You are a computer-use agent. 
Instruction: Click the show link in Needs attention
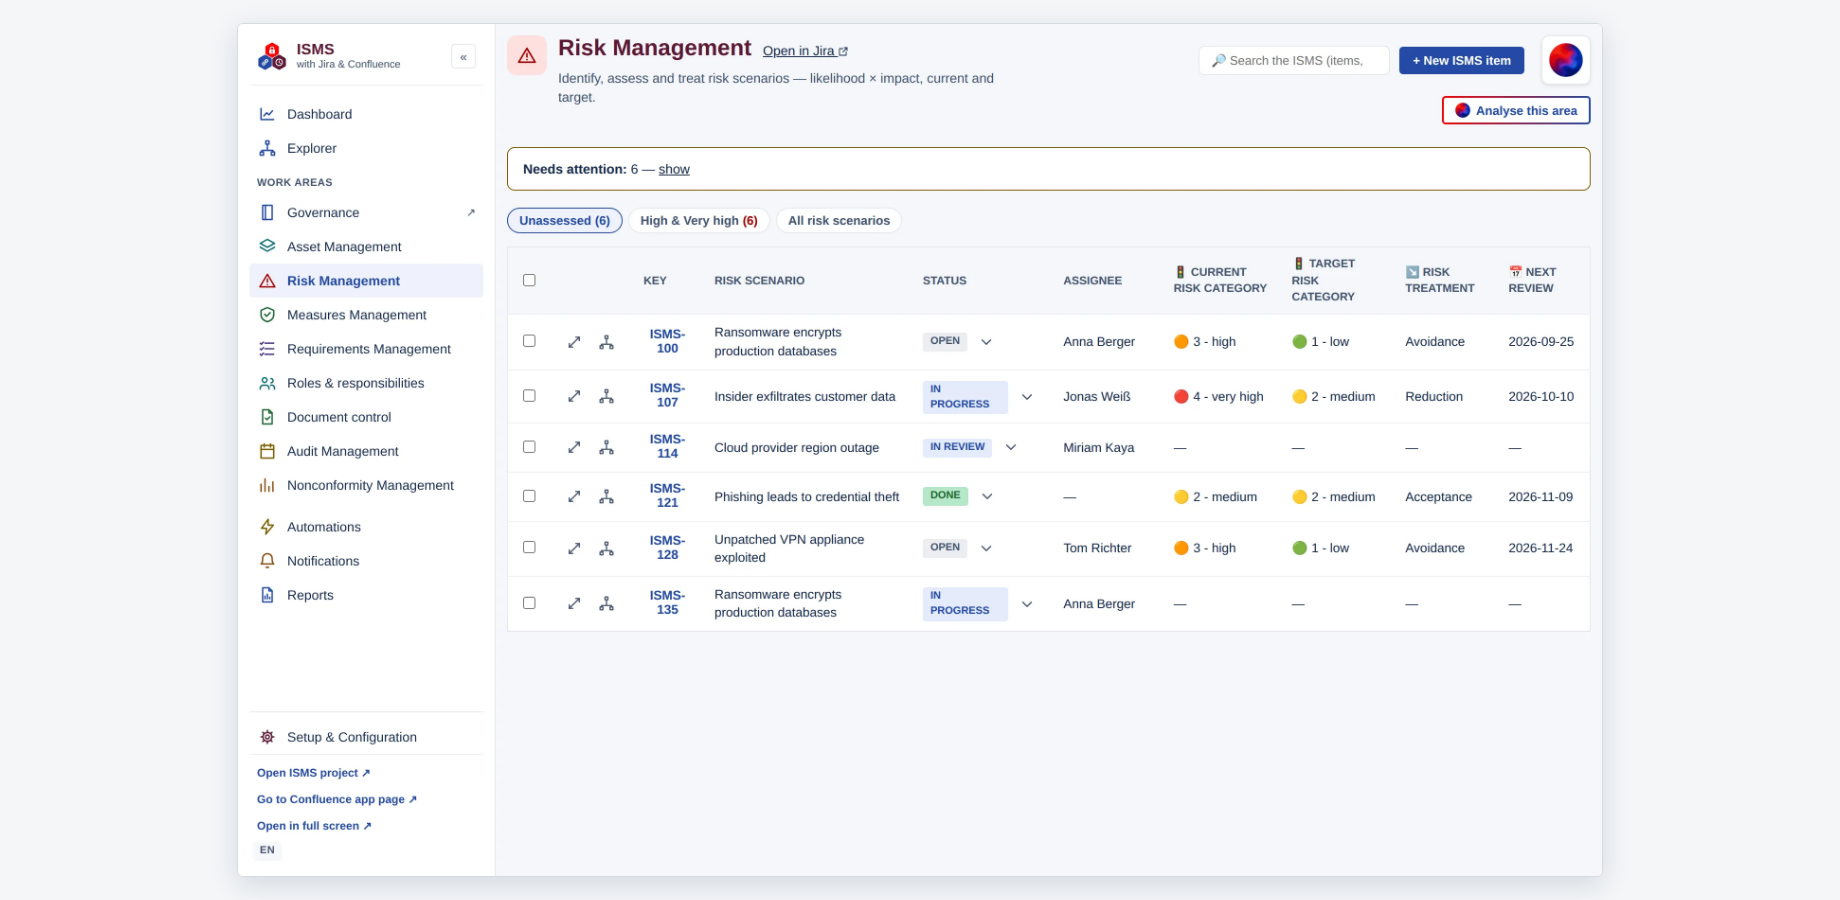tap(674, 169)
